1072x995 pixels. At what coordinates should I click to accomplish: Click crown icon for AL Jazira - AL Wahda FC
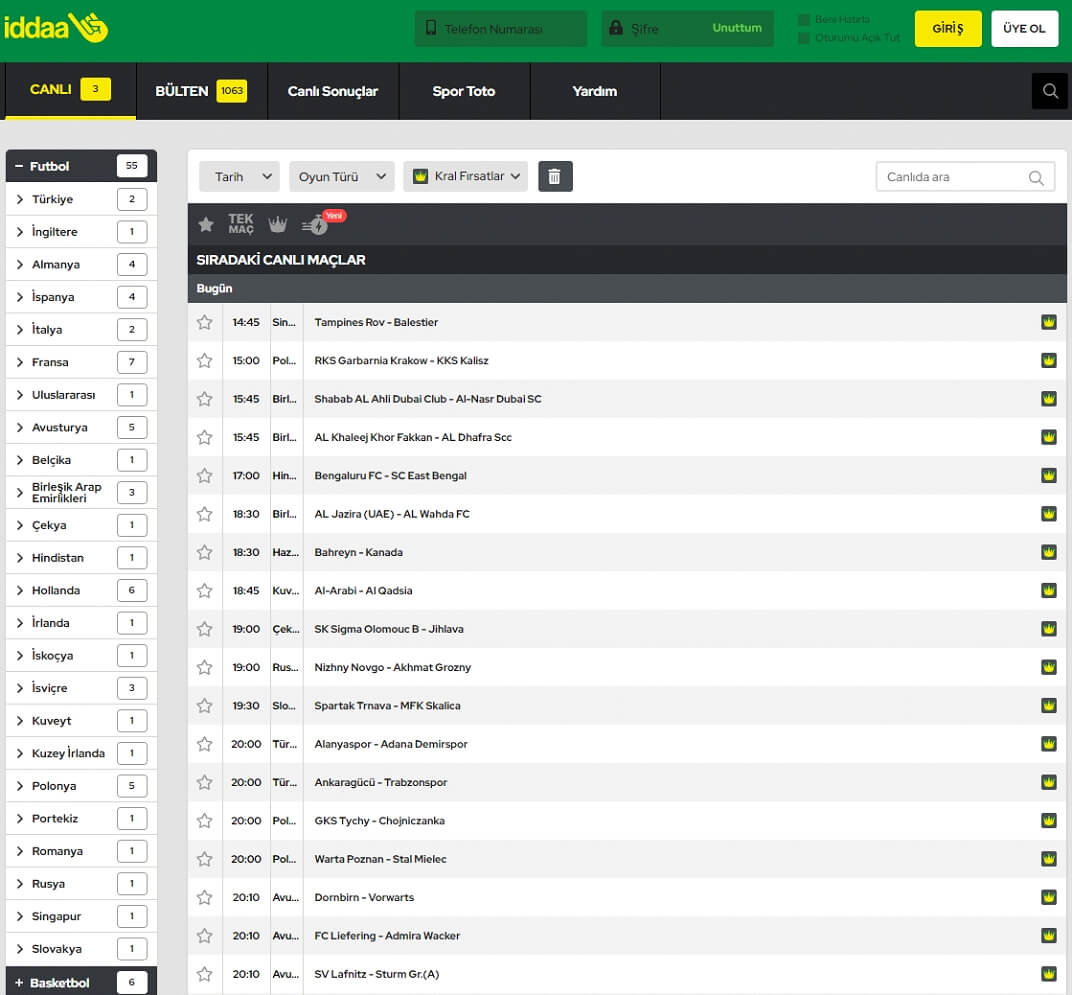coord(1049,514)
